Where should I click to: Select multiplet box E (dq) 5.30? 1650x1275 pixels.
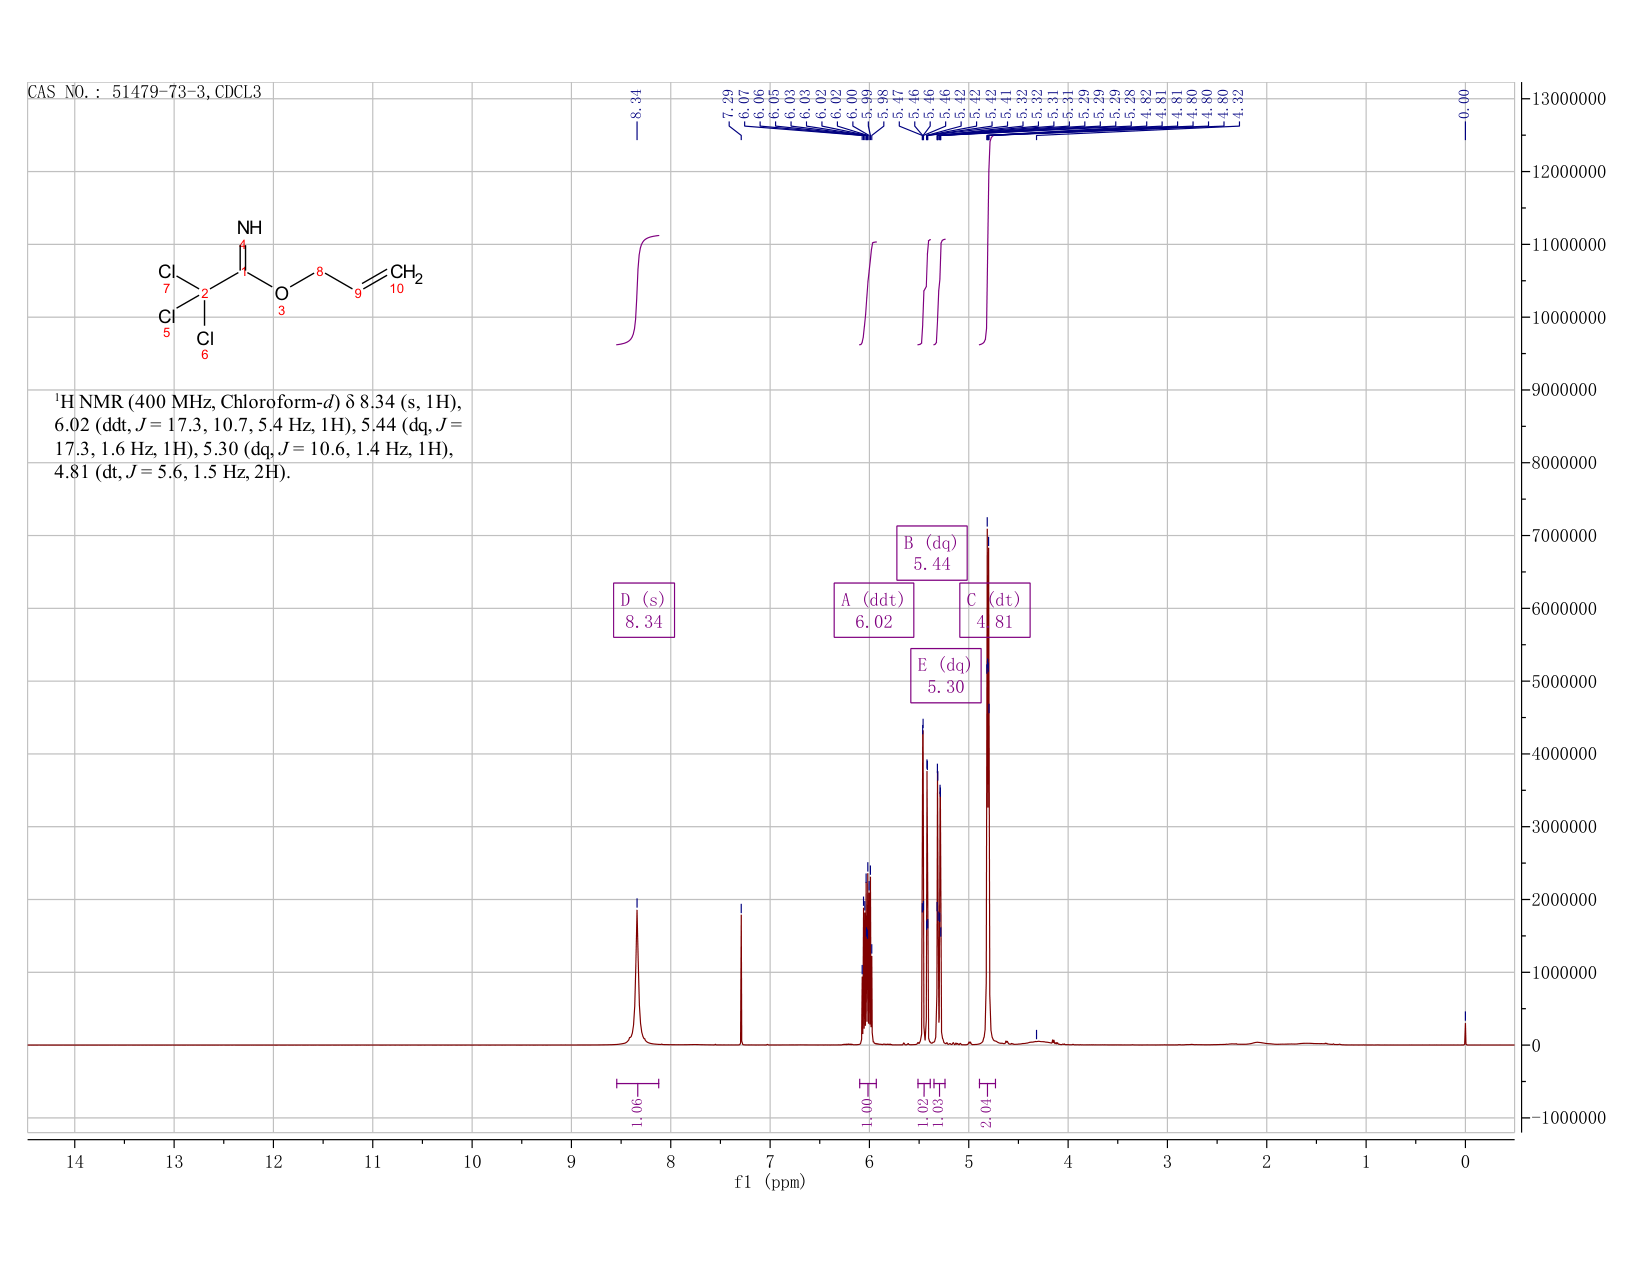946,676
